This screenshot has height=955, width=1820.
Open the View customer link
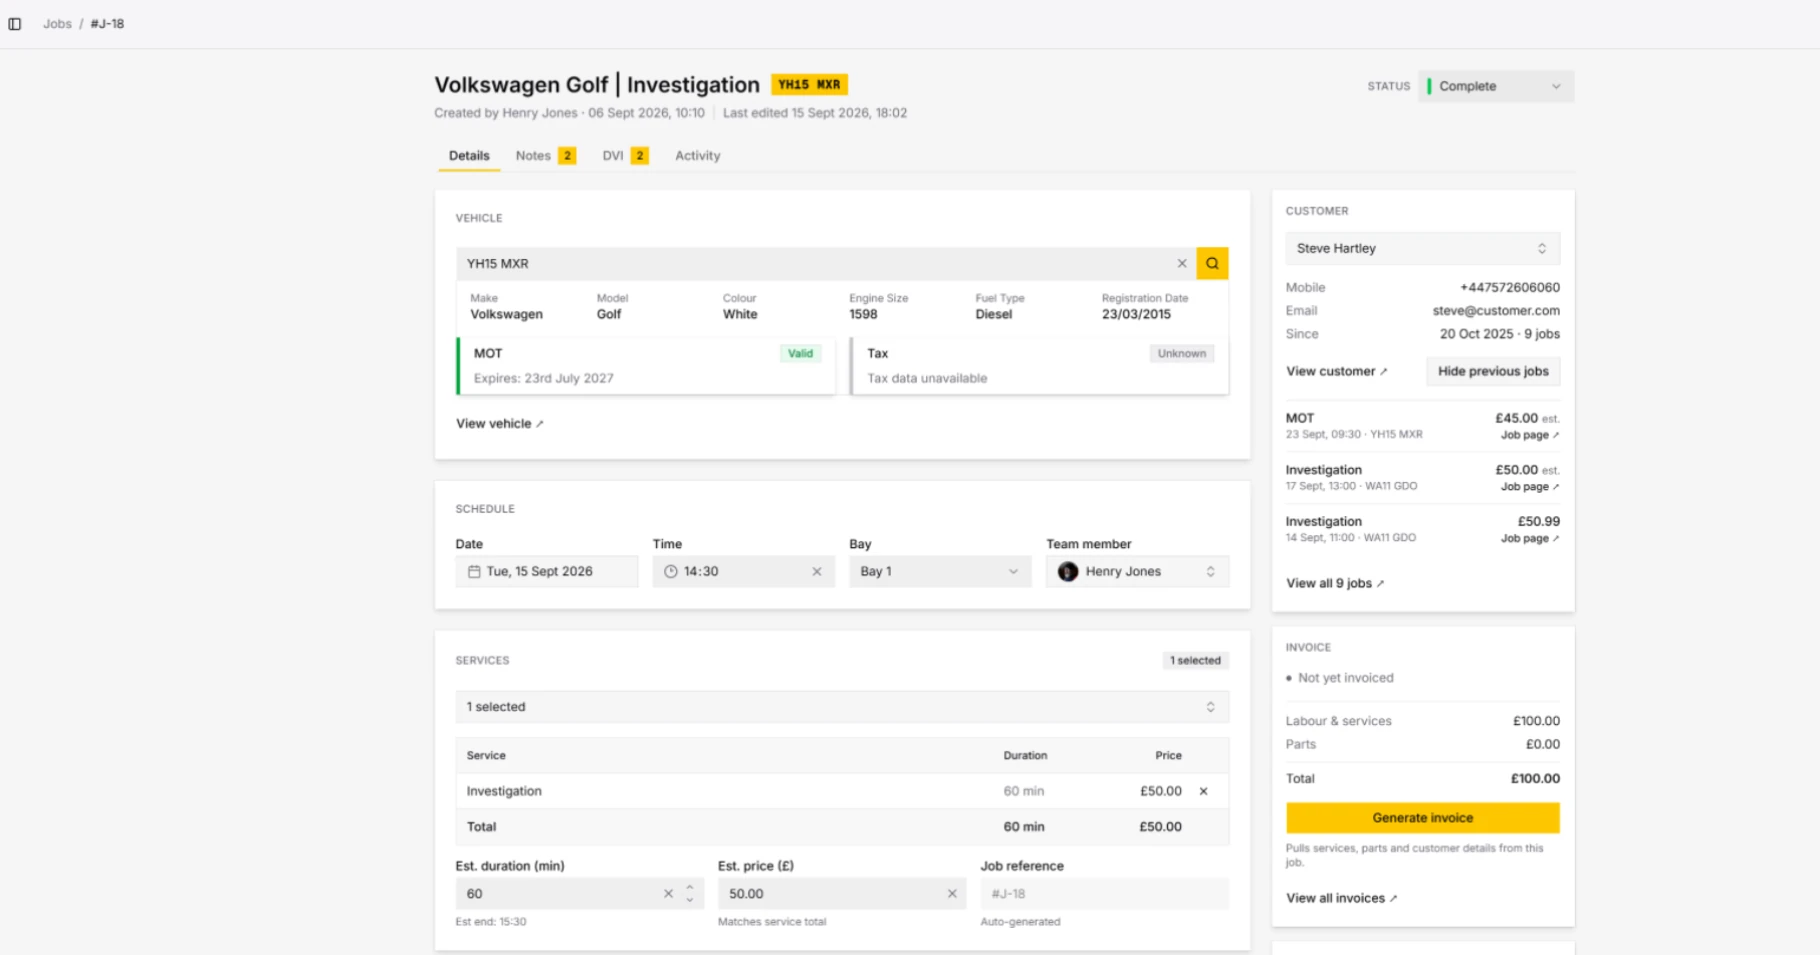tap(1337, 371)
